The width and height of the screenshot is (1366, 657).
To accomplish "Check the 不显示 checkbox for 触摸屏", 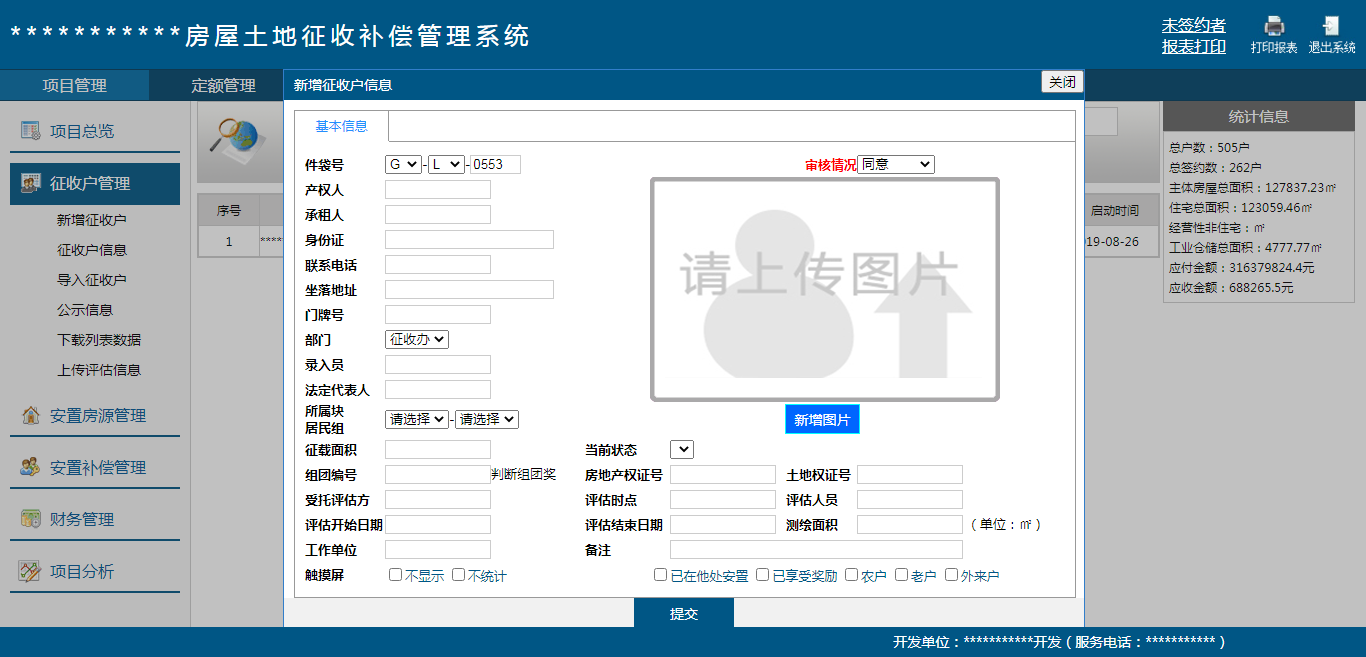I will pyautogui.click(x=395, y=574).
